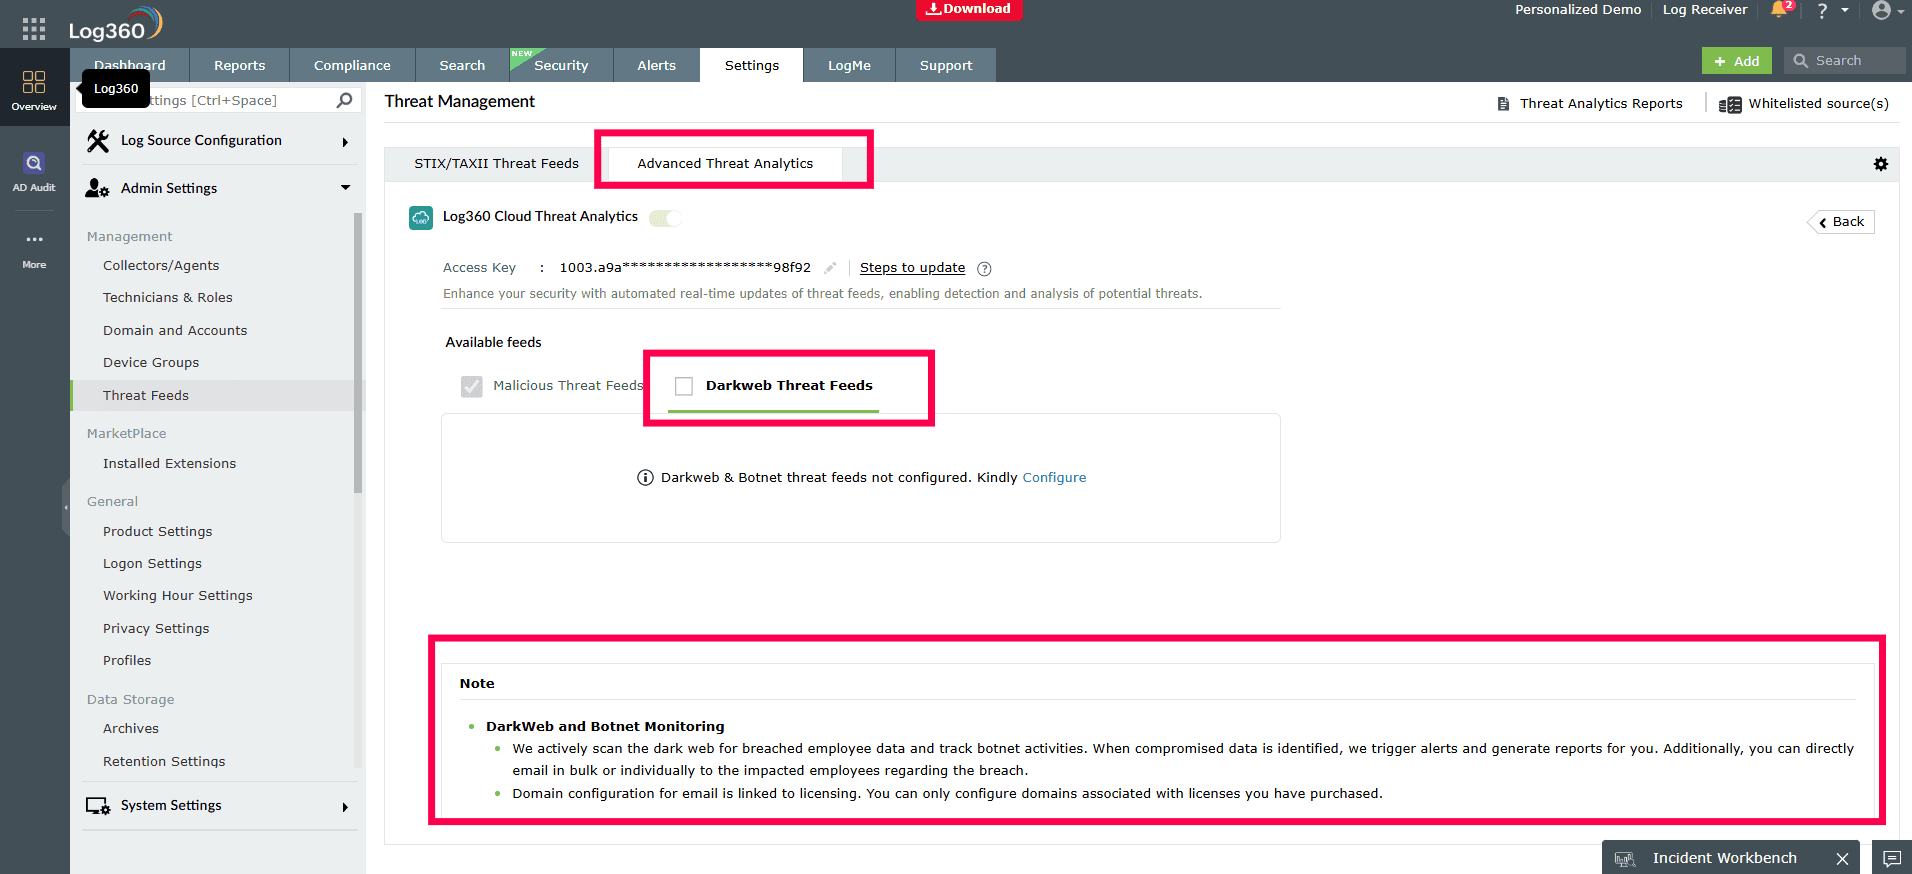
Task: Click the Threat Analytics Reports document icon
Action: (1503, 104)
